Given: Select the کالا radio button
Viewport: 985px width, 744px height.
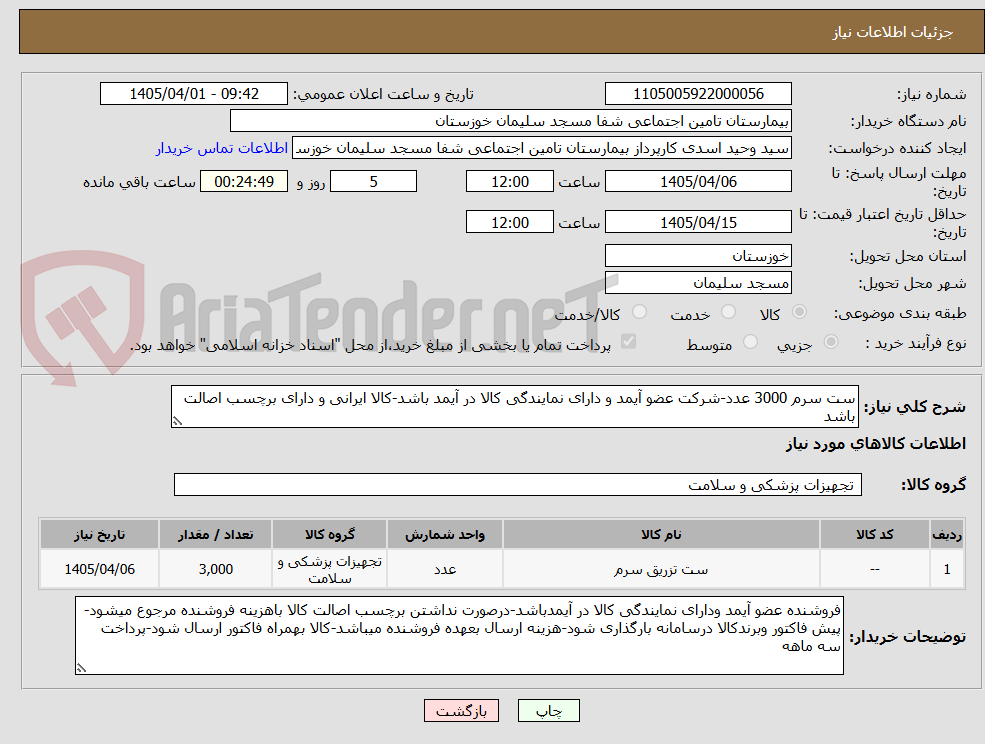Looking at the screenshot, I should pos(800,312).
